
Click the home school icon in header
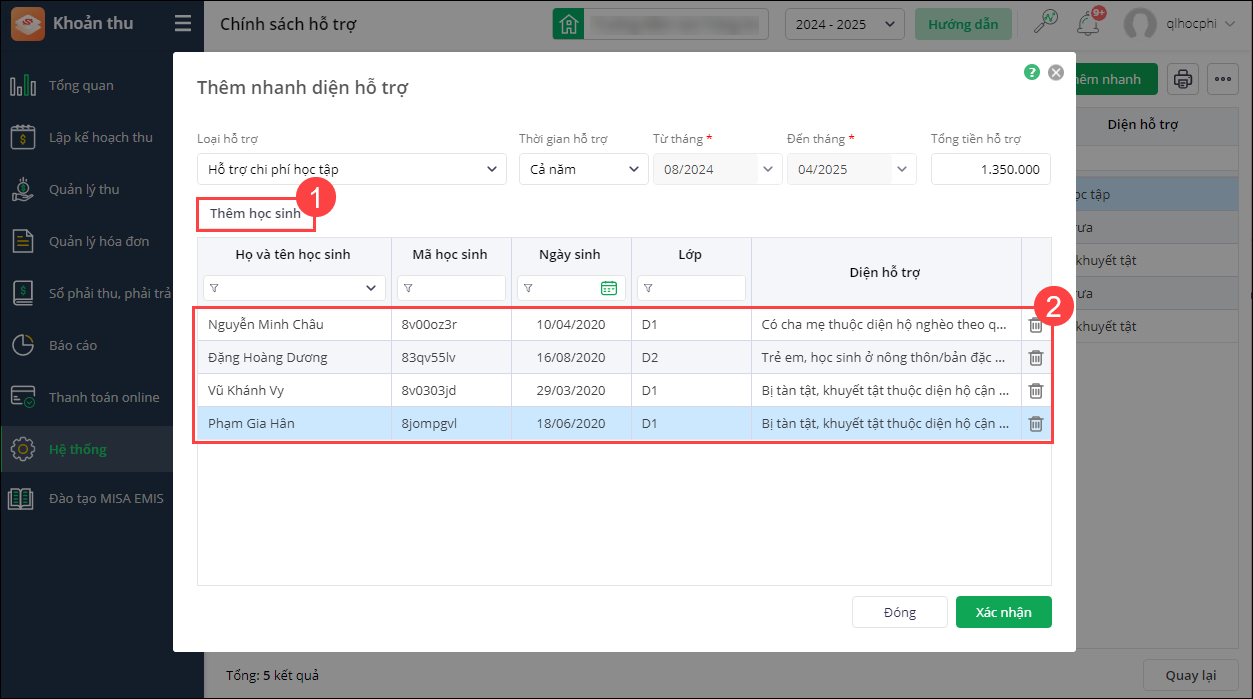569,24
